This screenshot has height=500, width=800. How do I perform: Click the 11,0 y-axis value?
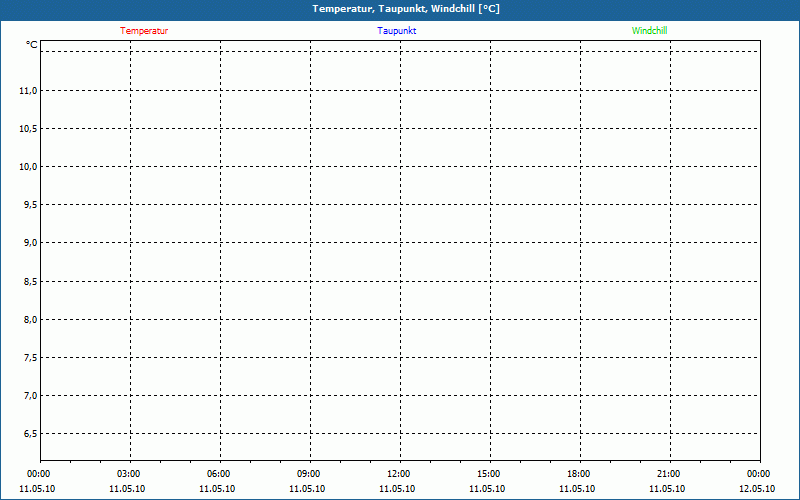(x=28, y=91)
